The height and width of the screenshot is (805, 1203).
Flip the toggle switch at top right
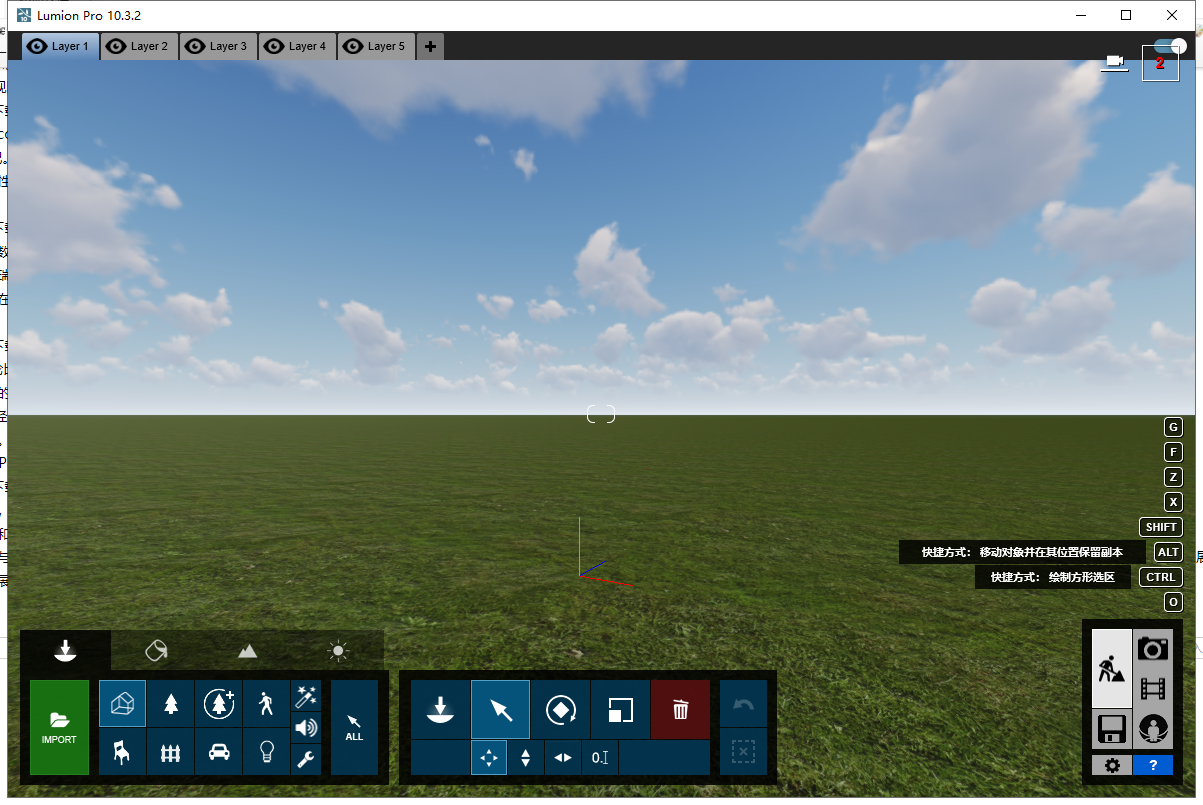[x=1168, y=46]
